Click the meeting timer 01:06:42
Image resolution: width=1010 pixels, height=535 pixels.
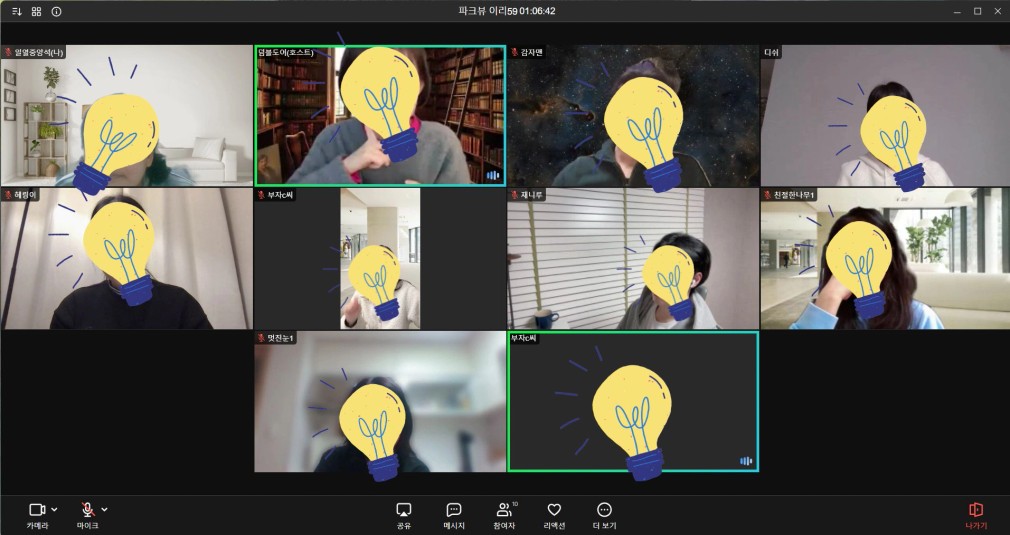pyautogui.click(x=537, y=11)
